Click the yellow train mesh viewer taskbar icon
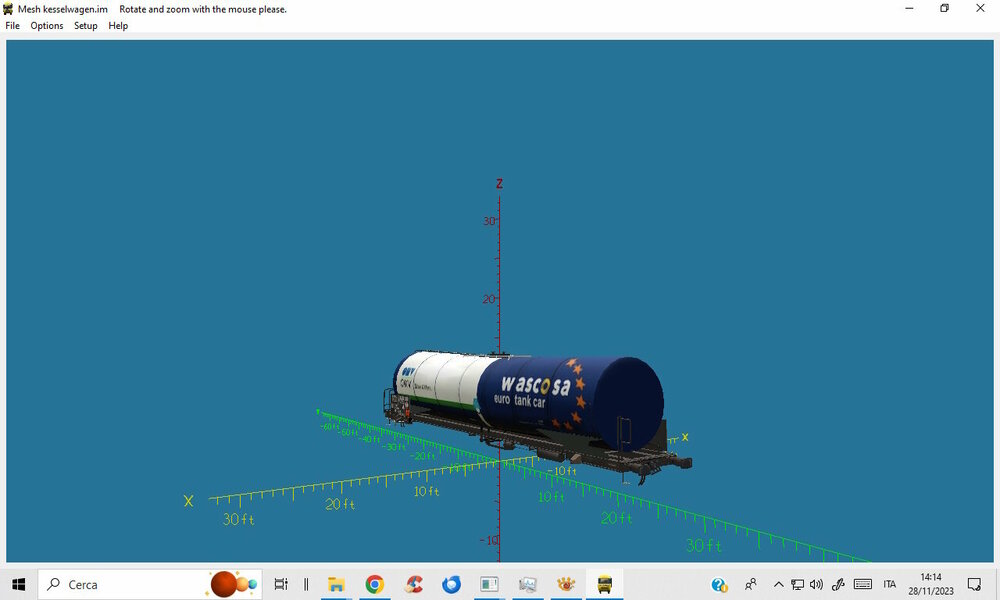Screen dimensions: 1000x600 pyautogui.click(x=605, y=584)
